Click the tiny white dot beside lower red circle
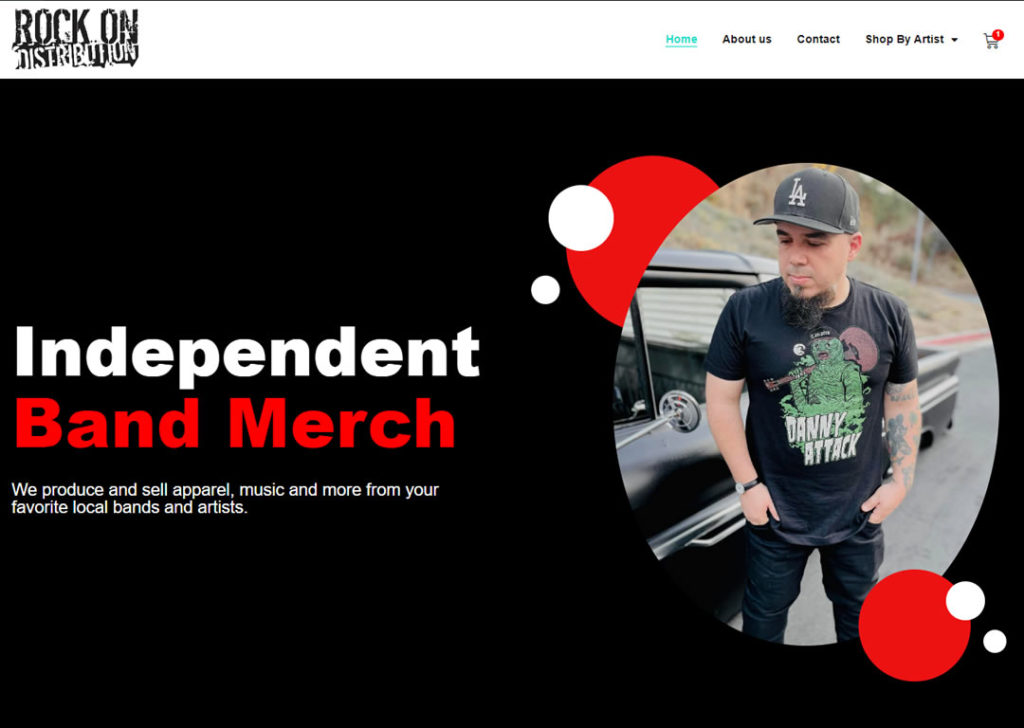 coord(995,641)
